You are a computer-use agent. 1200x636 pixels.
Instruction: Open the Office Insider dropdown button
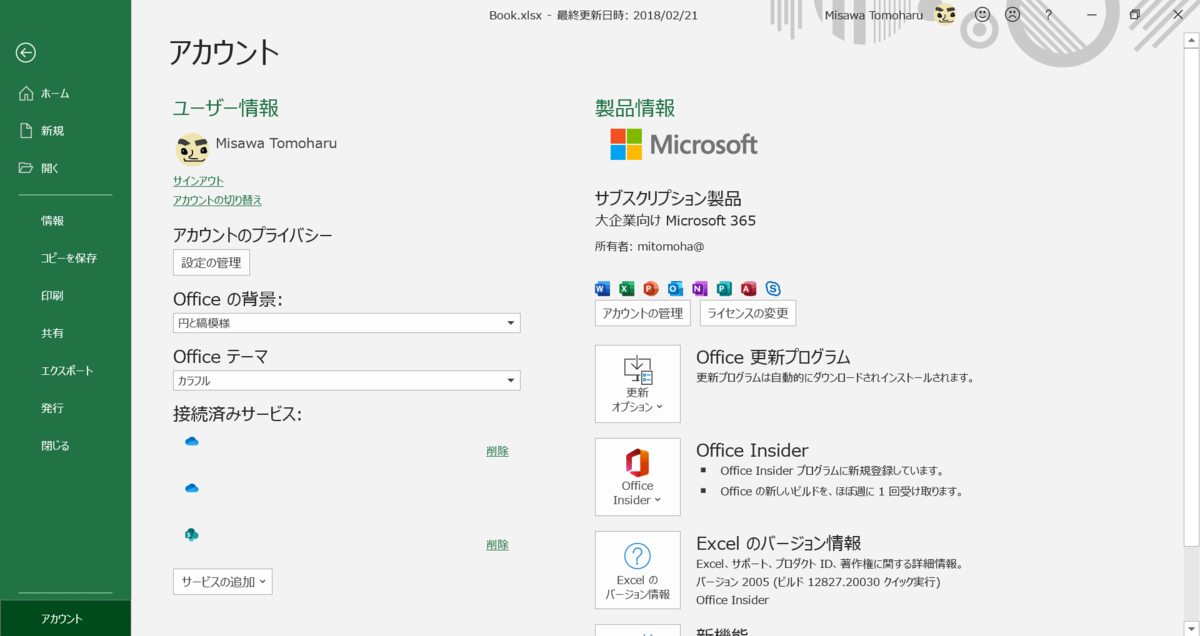point(637,477)
